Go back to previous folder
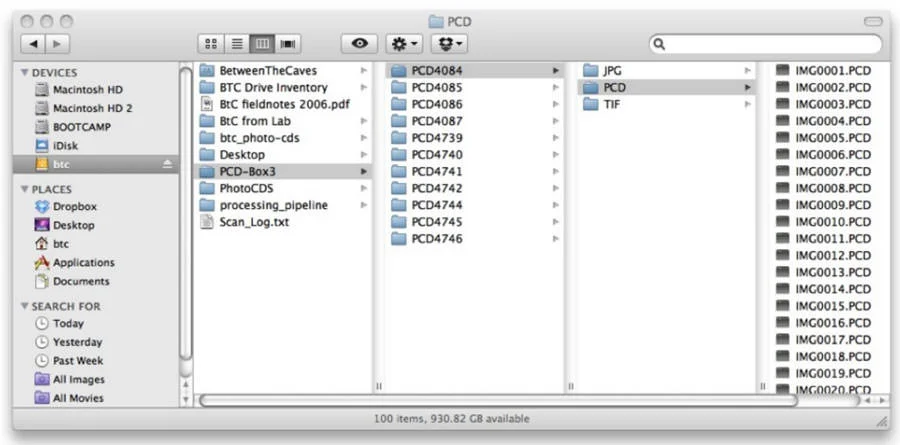Image resolution: width=900 pixels, height=445 pixels. click(33, 44)
